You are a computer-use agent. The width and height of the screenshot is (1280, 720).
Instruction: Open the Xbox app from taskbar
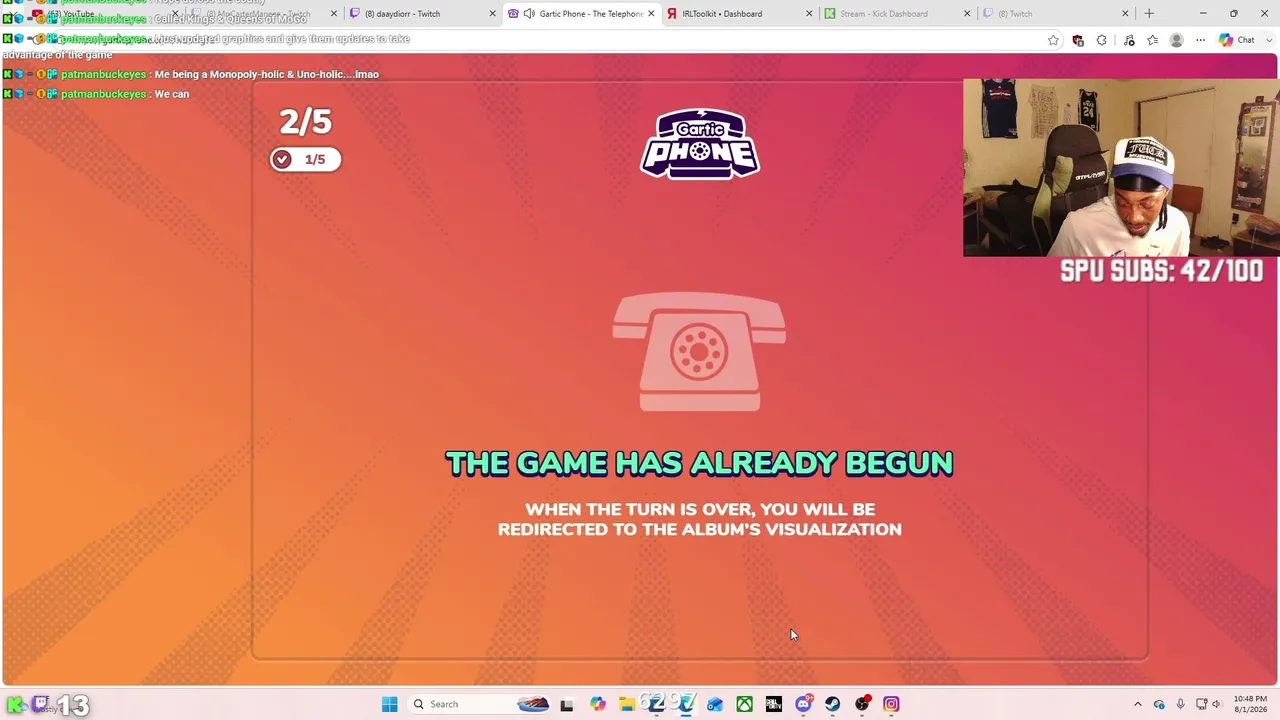pyautogui.click(x=744, y=704)
